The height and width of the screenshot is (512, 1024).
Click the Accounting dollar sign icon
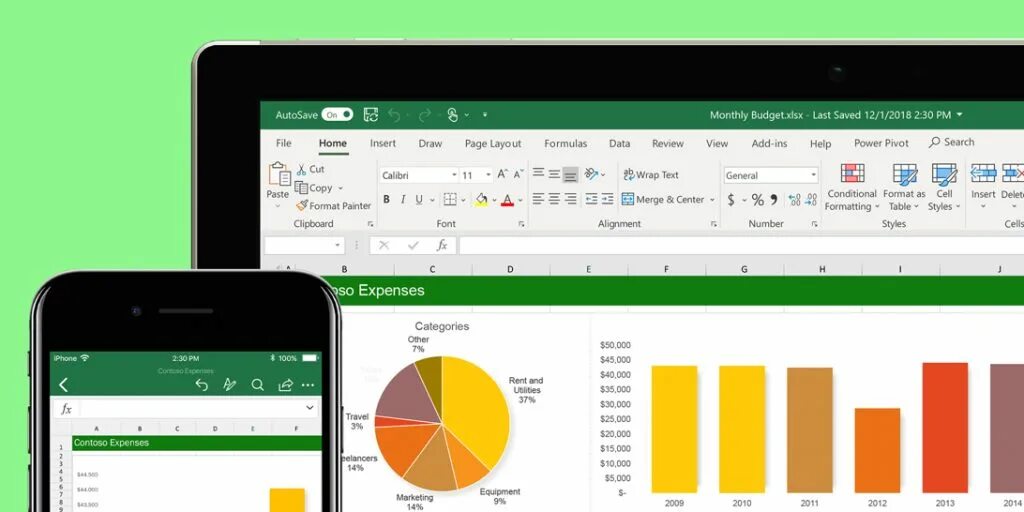click(731, 200)
